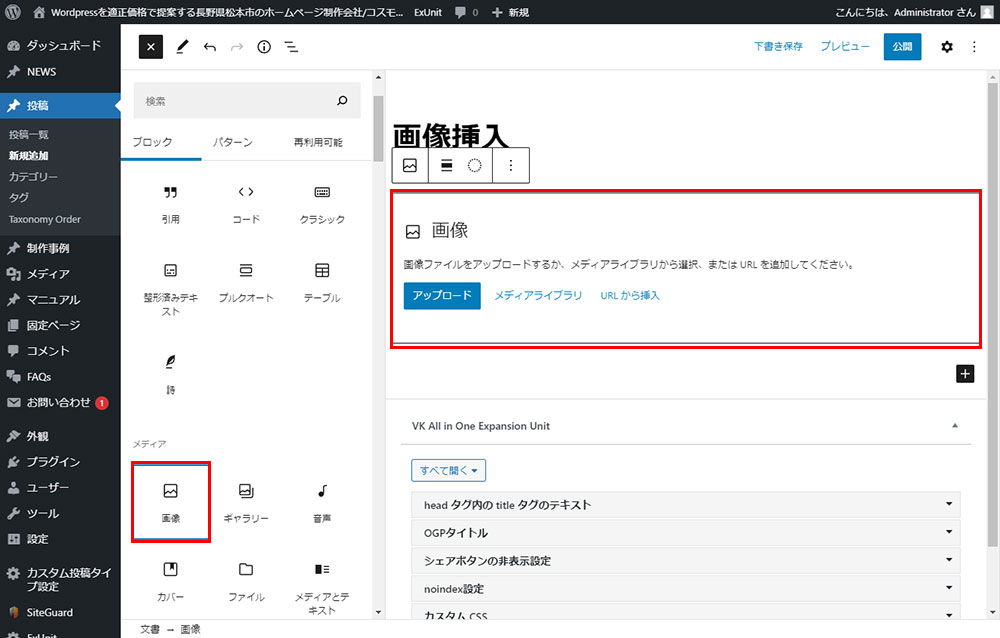Insert the Audio block
This screenshot has height=638, width=1000.
322,502
